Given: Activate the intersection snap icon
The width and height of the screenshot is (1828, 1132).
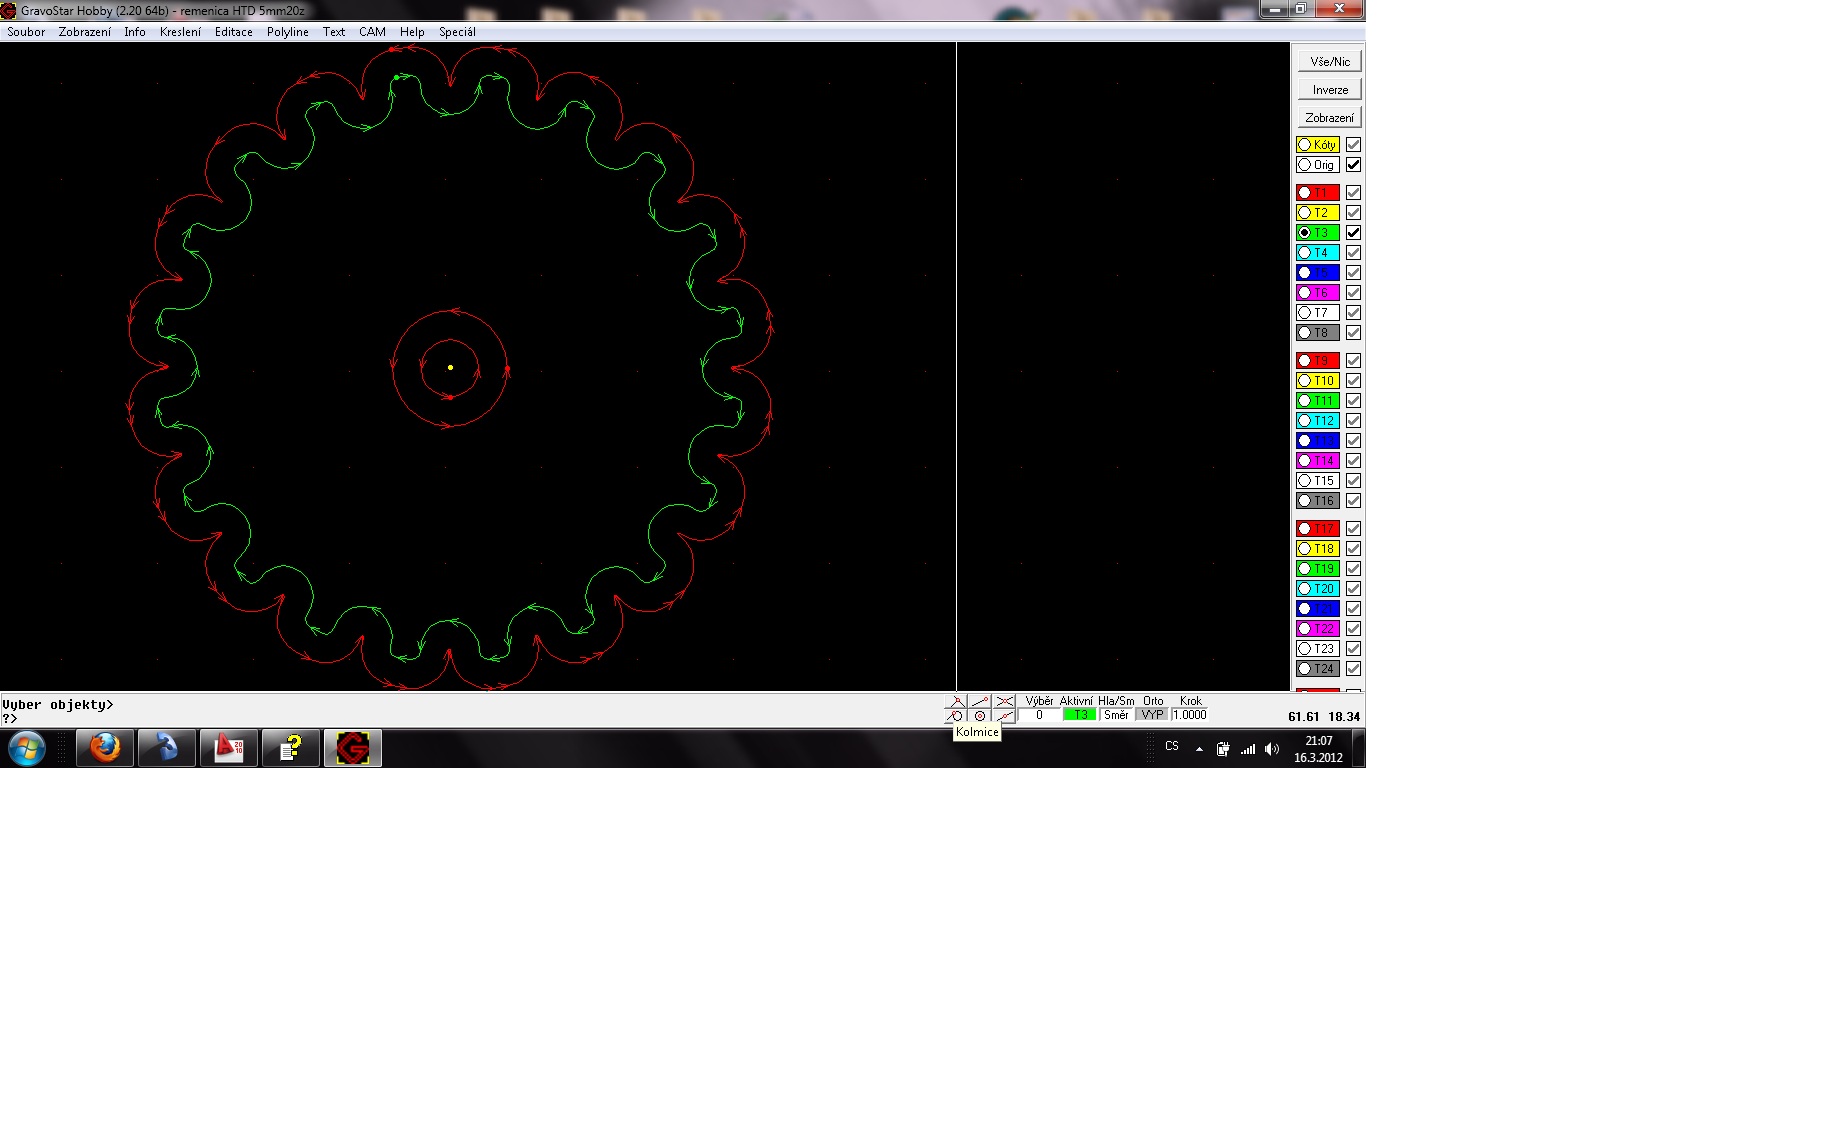Looking at the screenshot, I should pos(1005,702).
